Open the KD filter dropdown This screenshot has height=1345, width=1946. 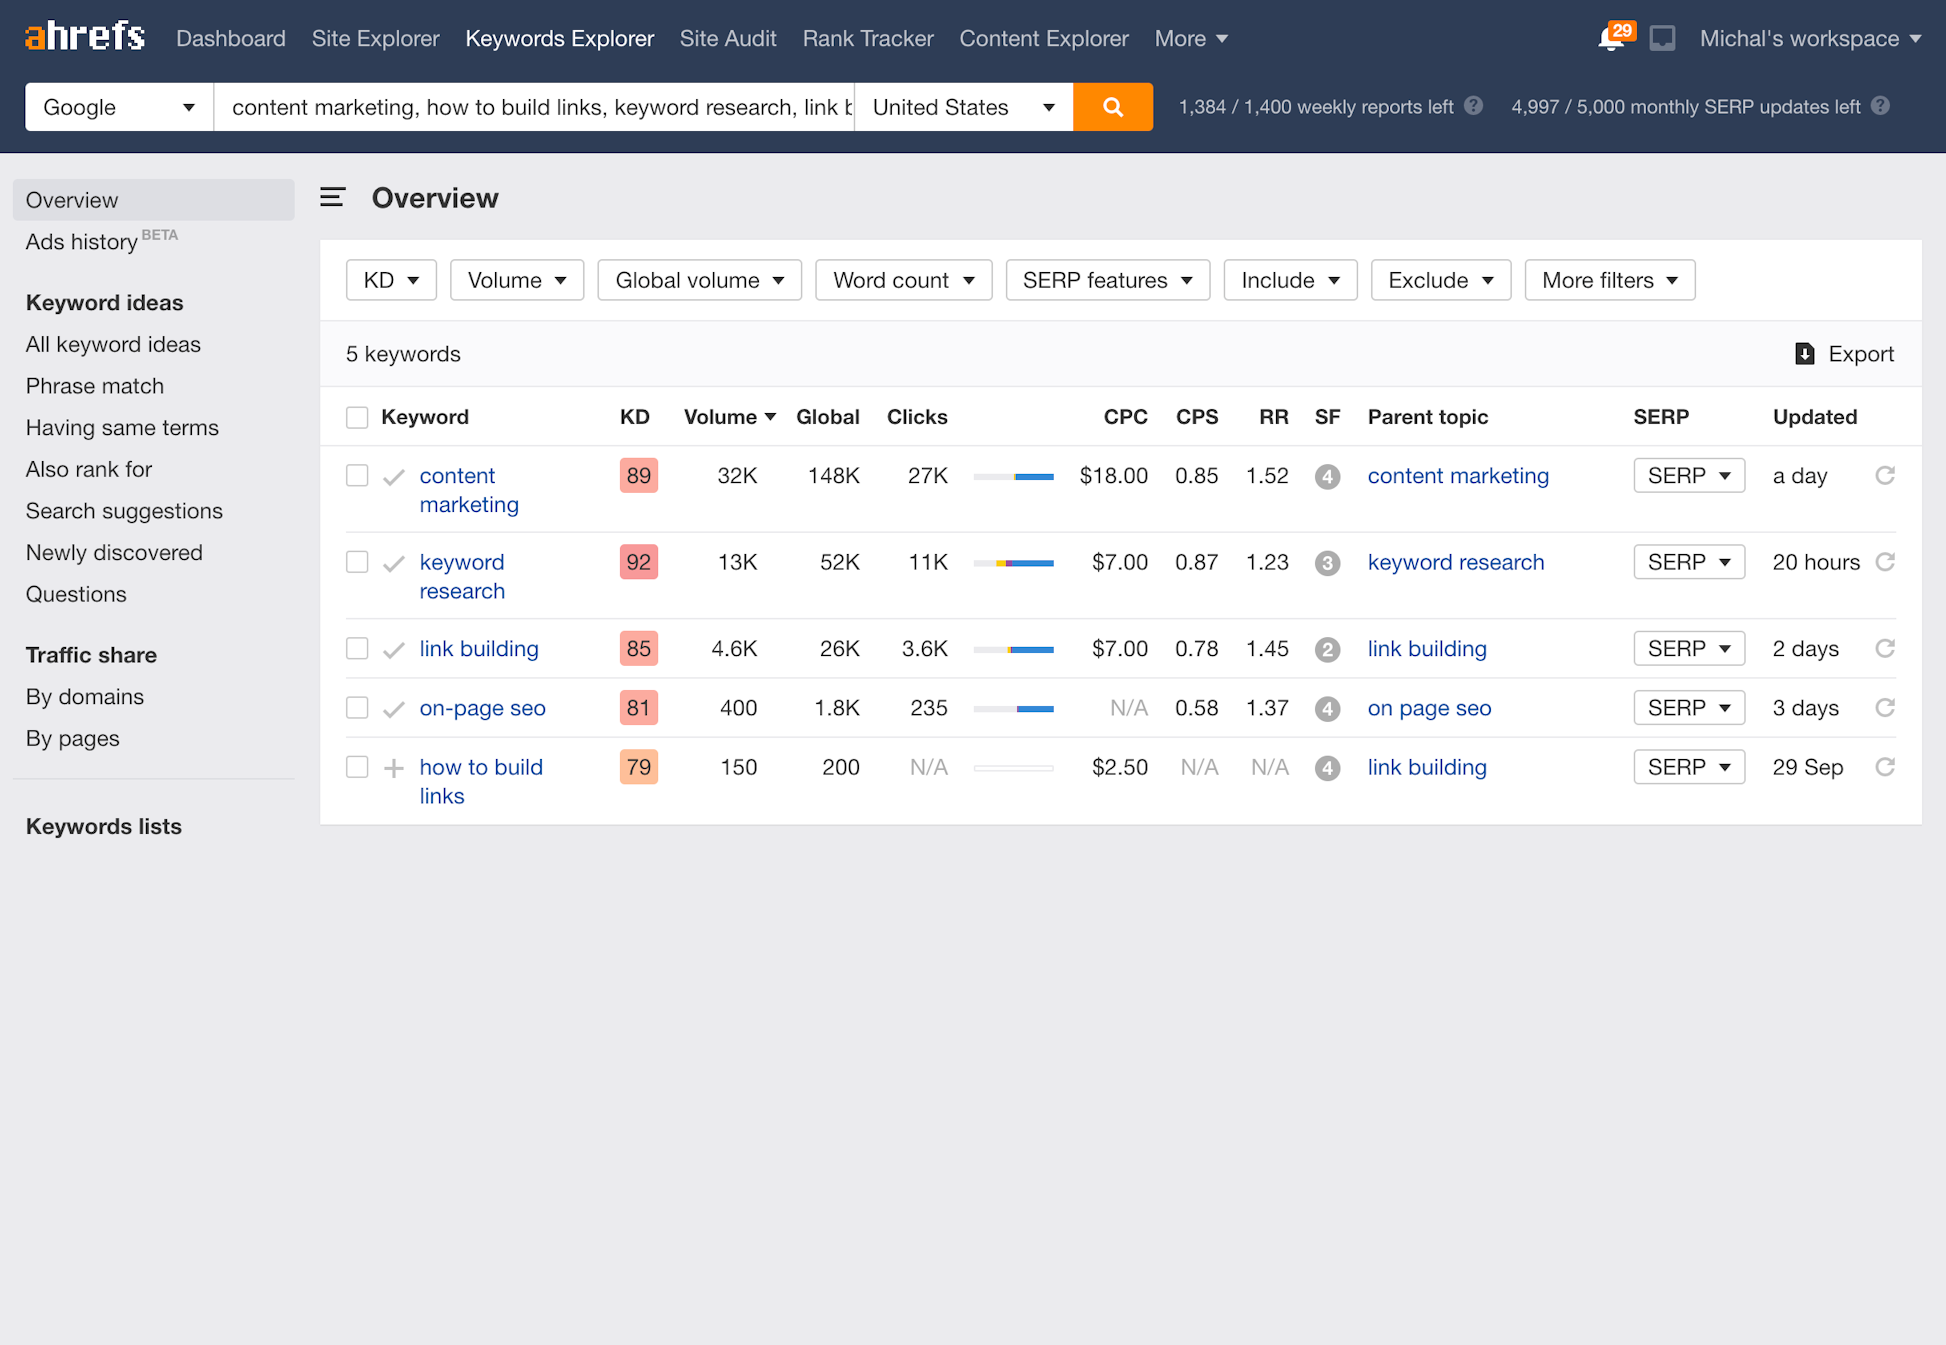coord(391,280)
